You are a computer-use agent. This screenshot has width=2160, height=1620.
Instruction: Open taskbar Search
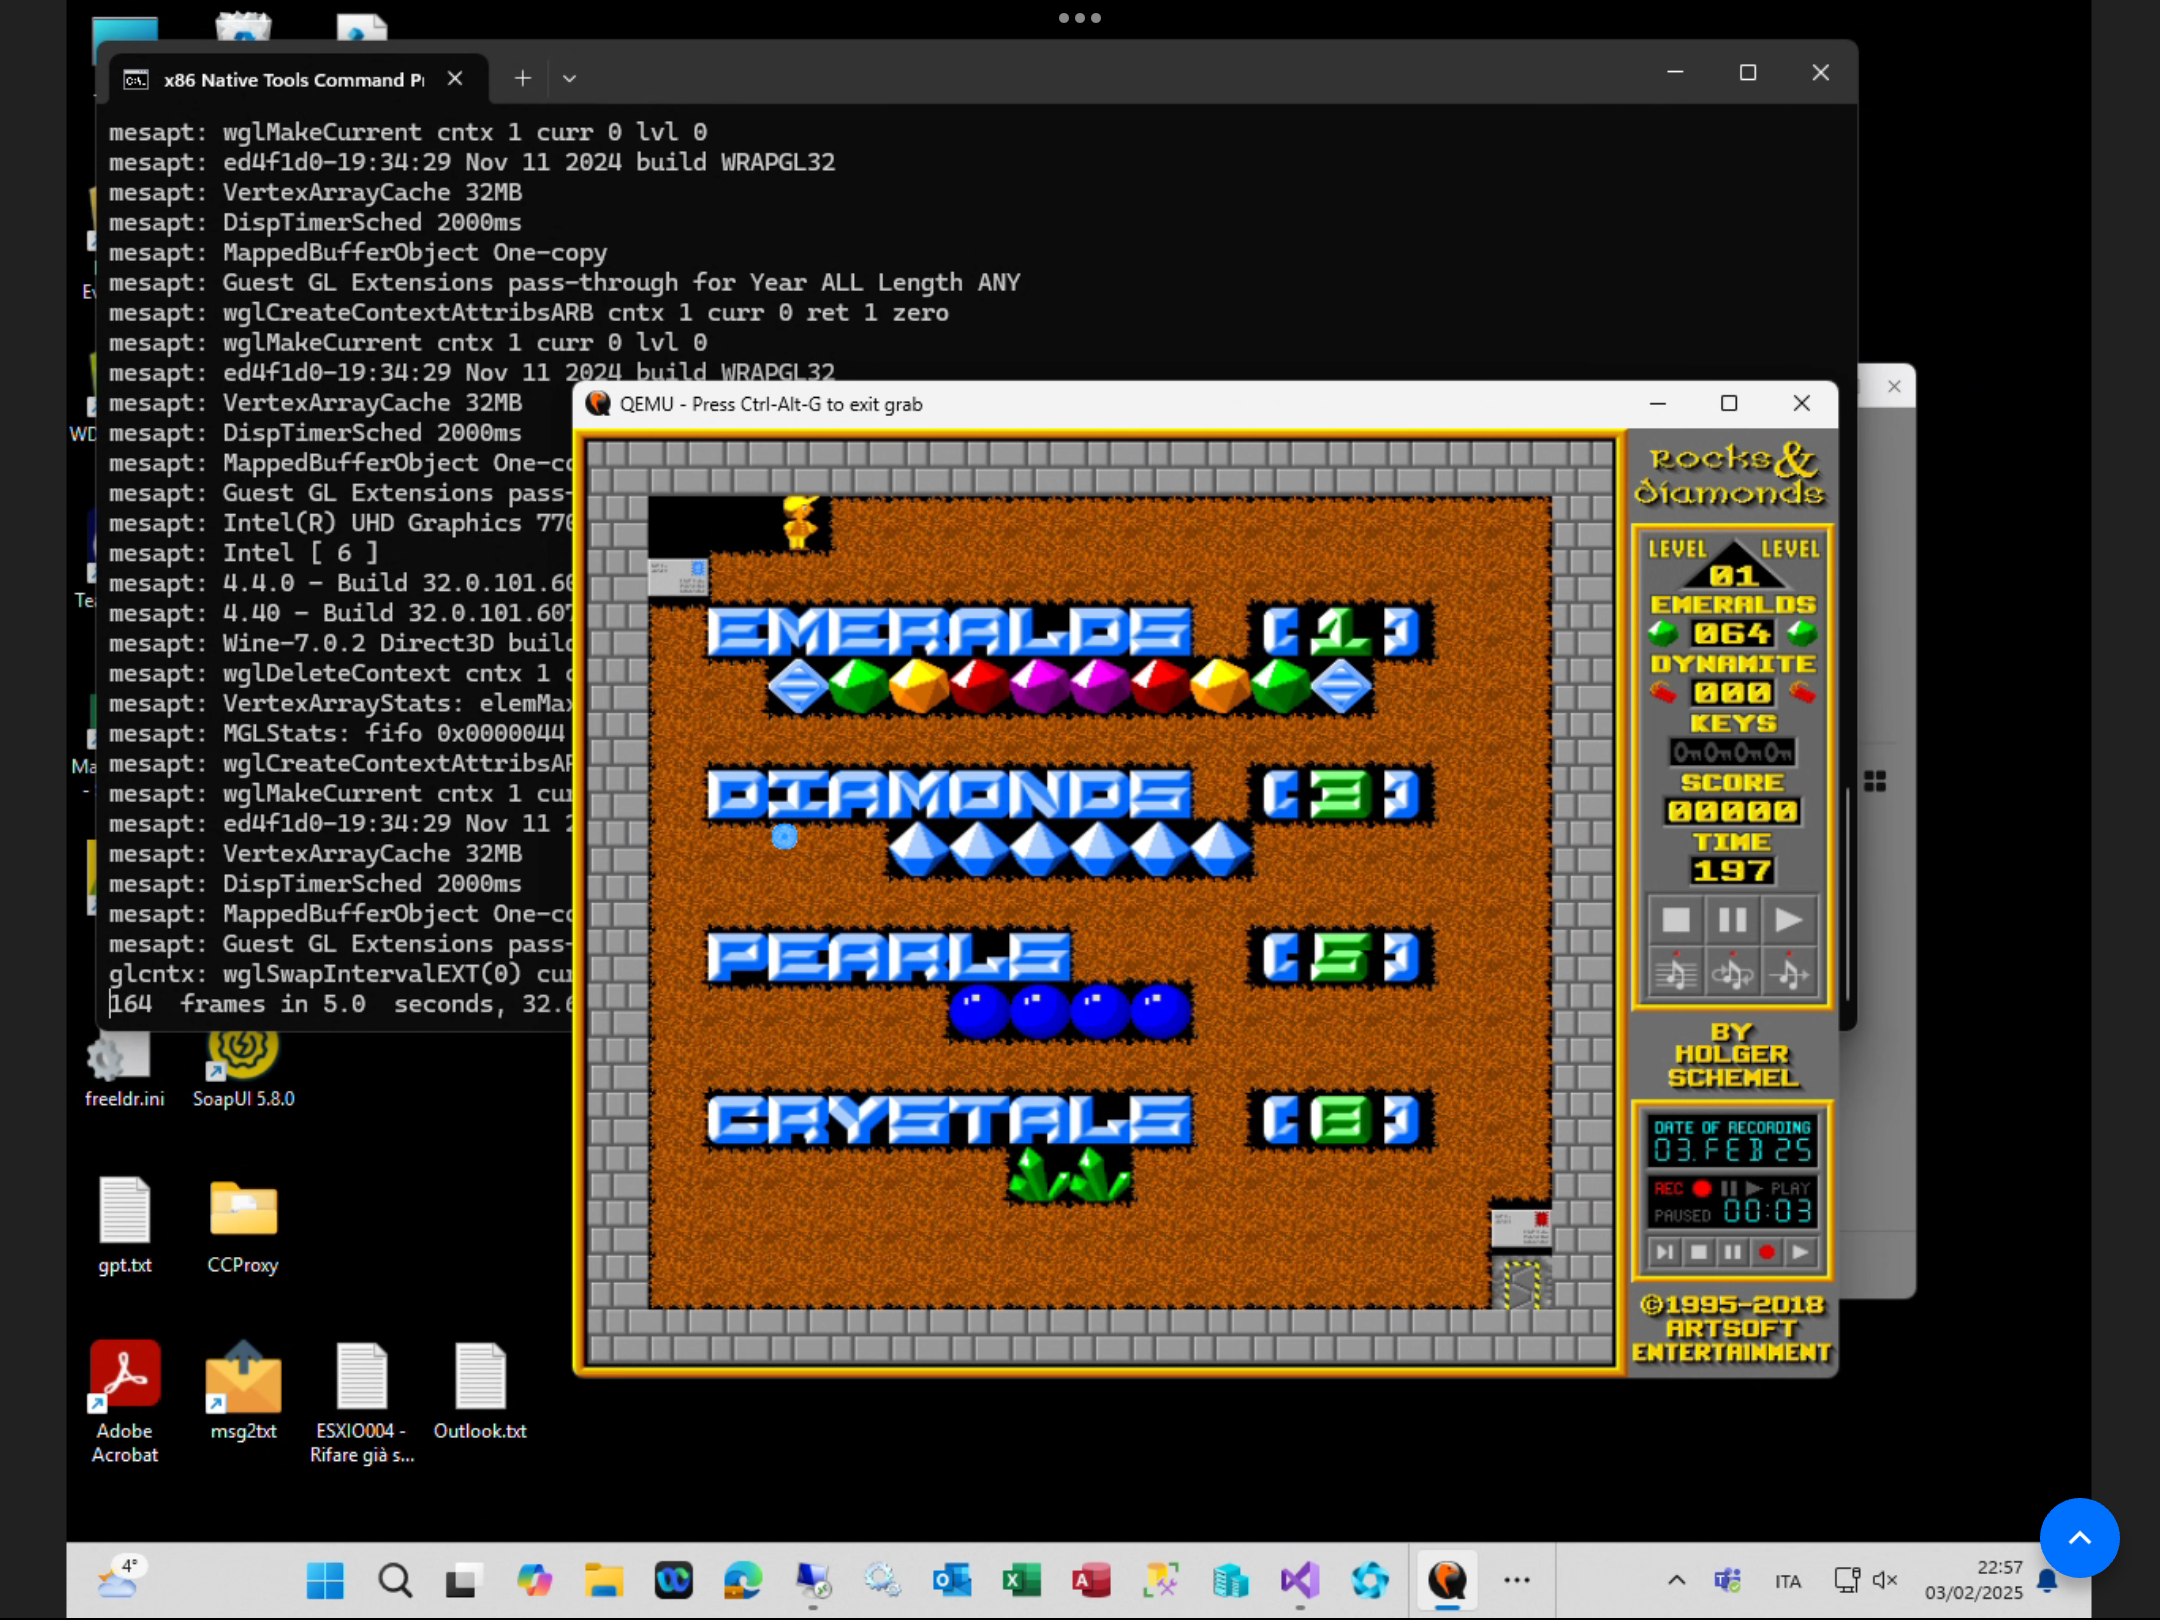click(x=395, y=1581)
